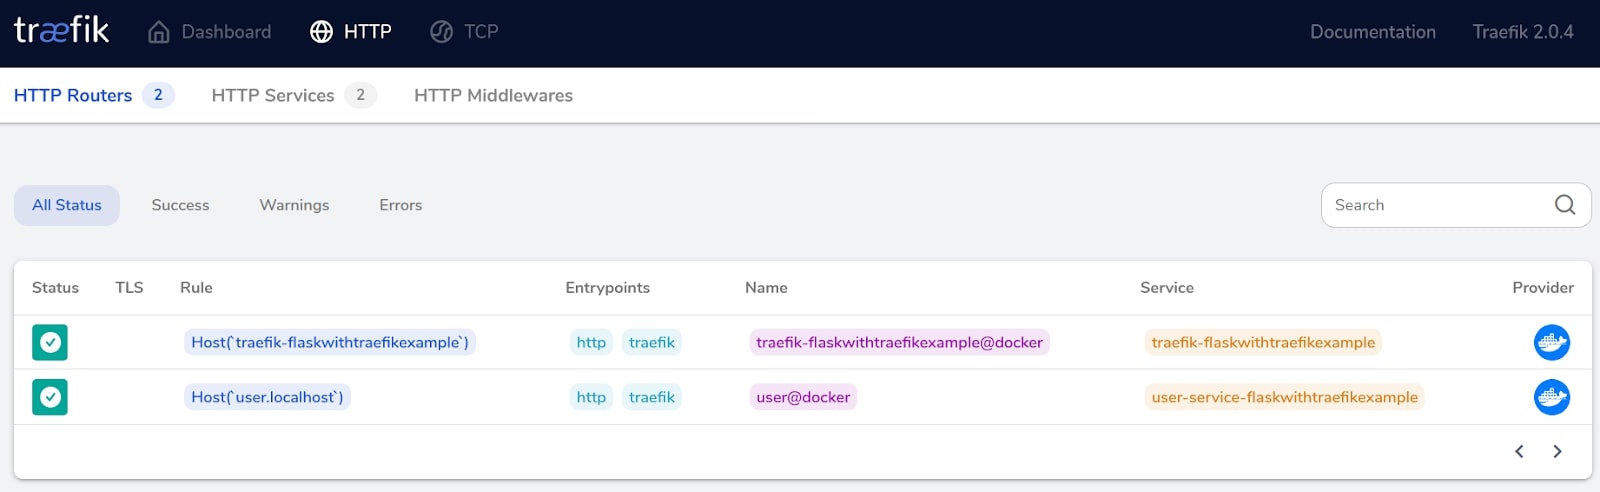Click Docker provider icon for user@docker router

coord(1552,398)
